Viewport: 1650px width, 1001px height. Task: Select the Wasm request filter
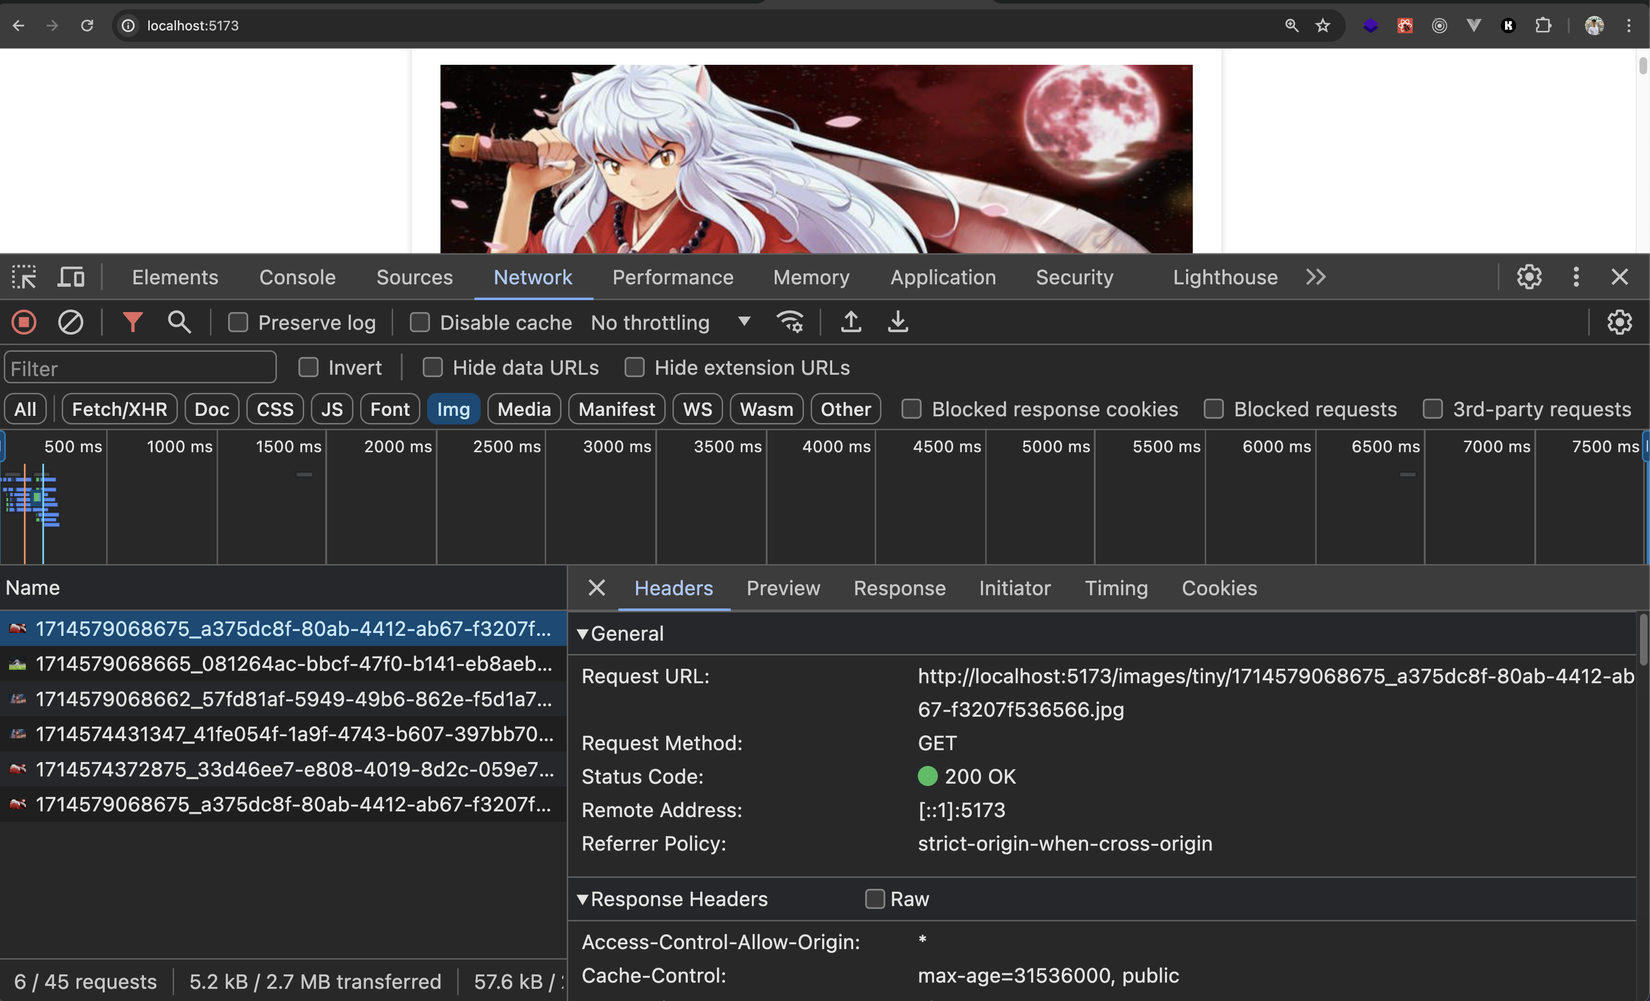point(766,408)
